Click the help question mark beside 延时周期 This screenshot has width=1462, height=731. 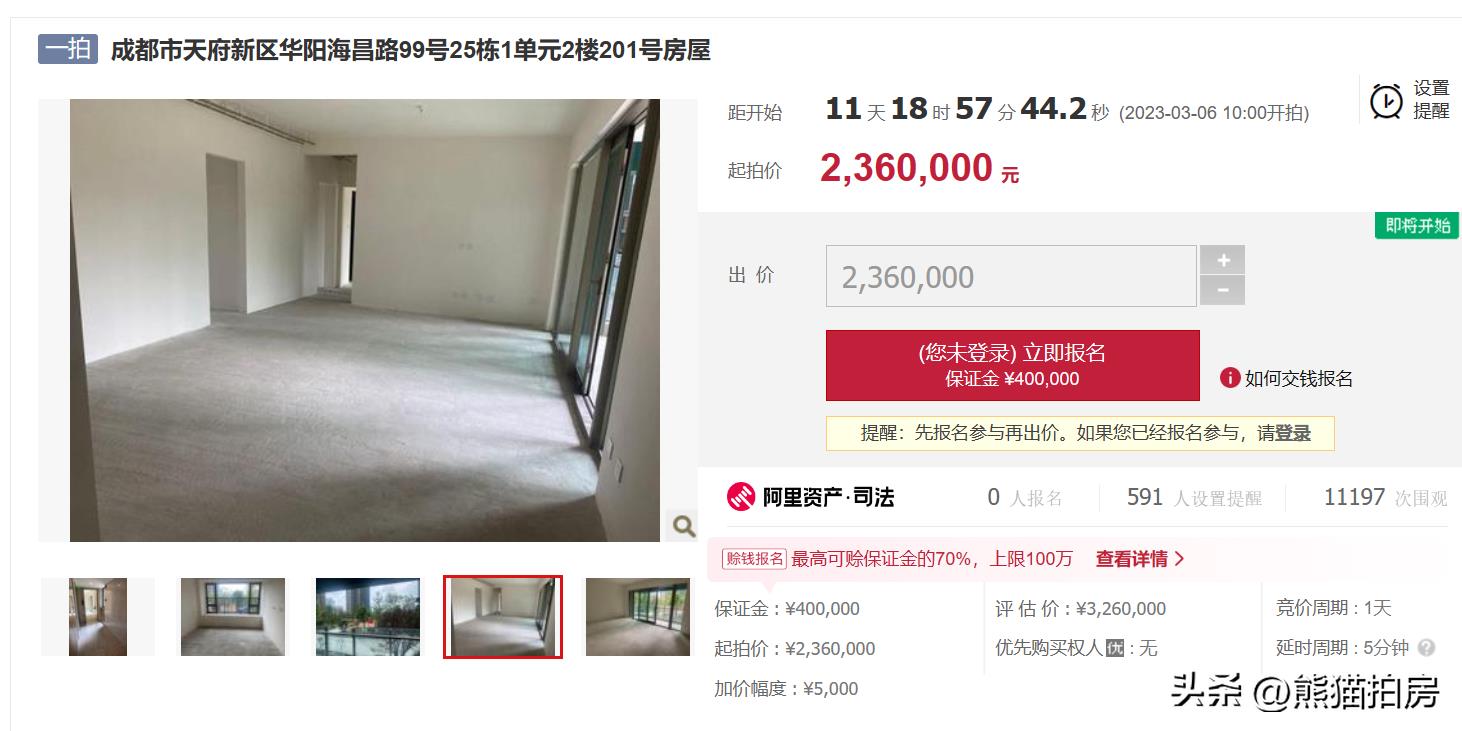pyautogui.click(x=1427, y=648)
